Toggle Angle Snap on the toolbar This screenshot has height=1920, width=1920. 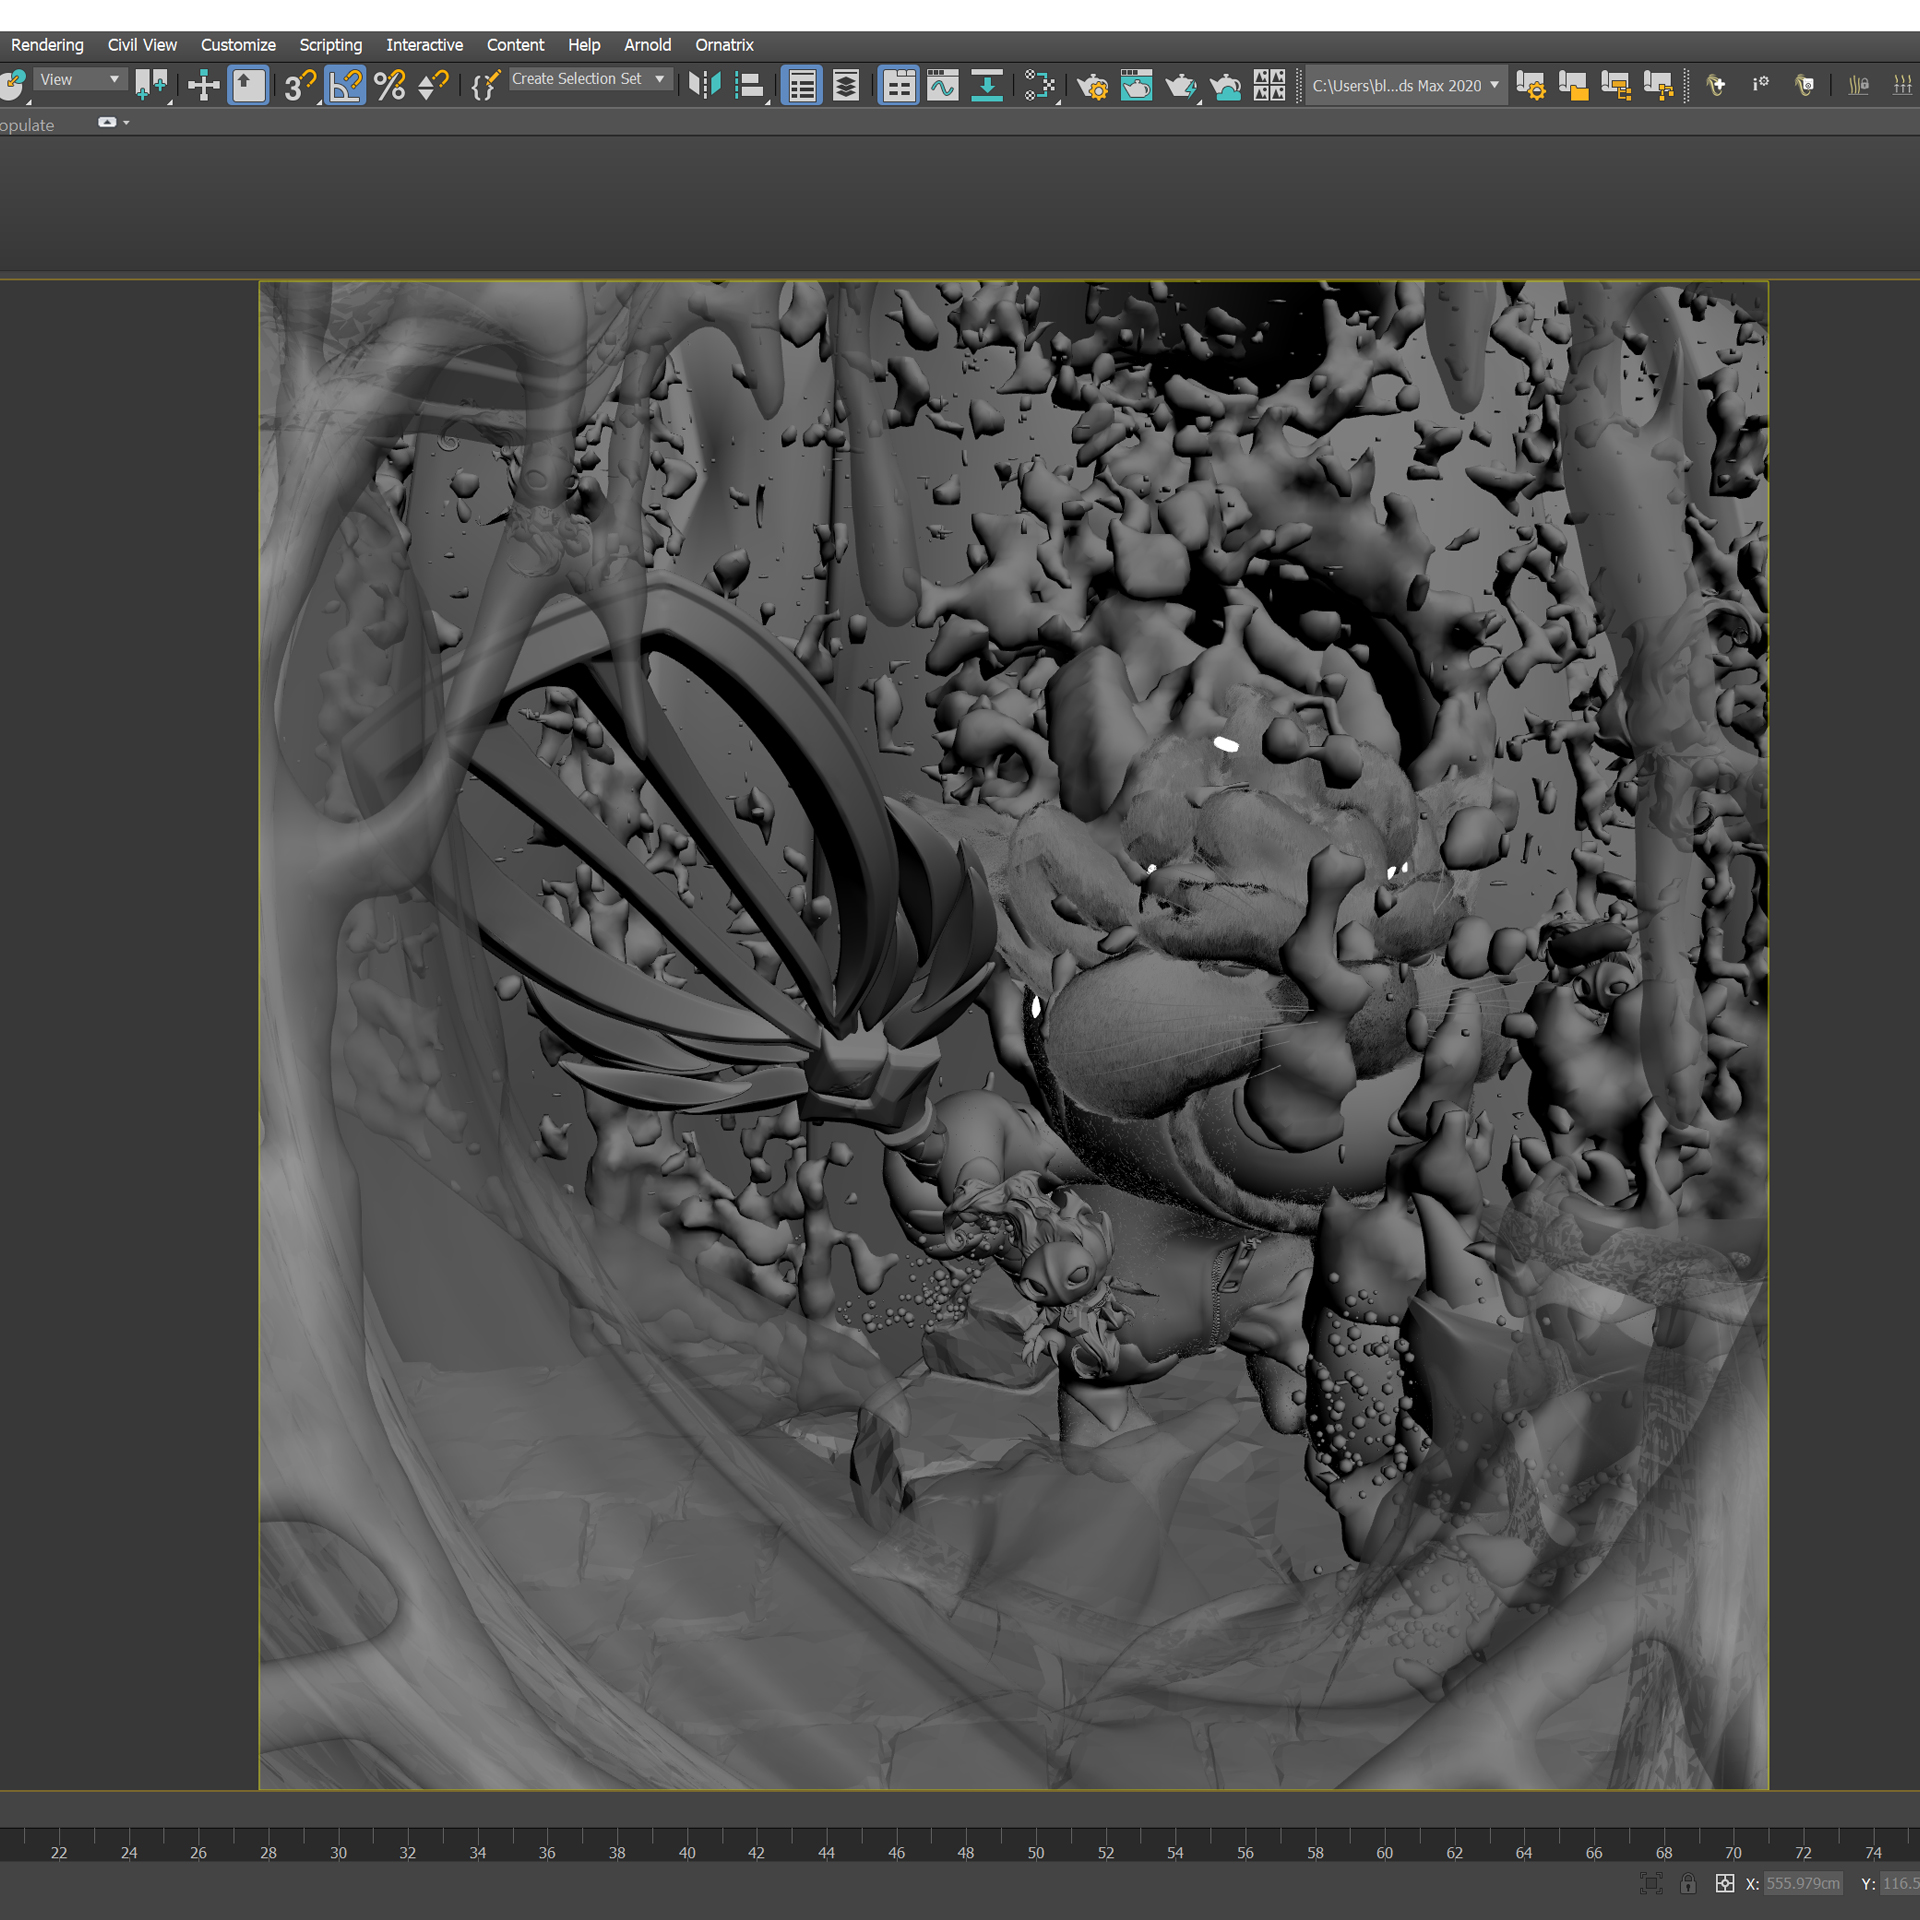pyautogui.click(x=345, y=86)
